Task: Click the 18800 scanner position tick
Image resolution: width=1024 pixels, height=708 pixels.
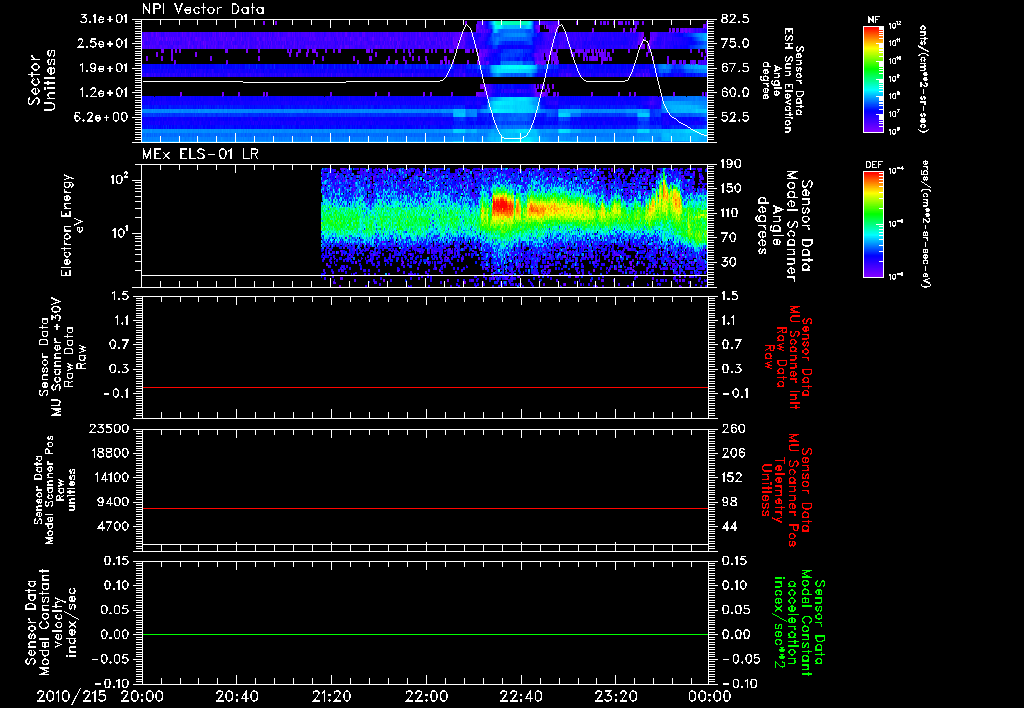Action: tap(110, 453)
